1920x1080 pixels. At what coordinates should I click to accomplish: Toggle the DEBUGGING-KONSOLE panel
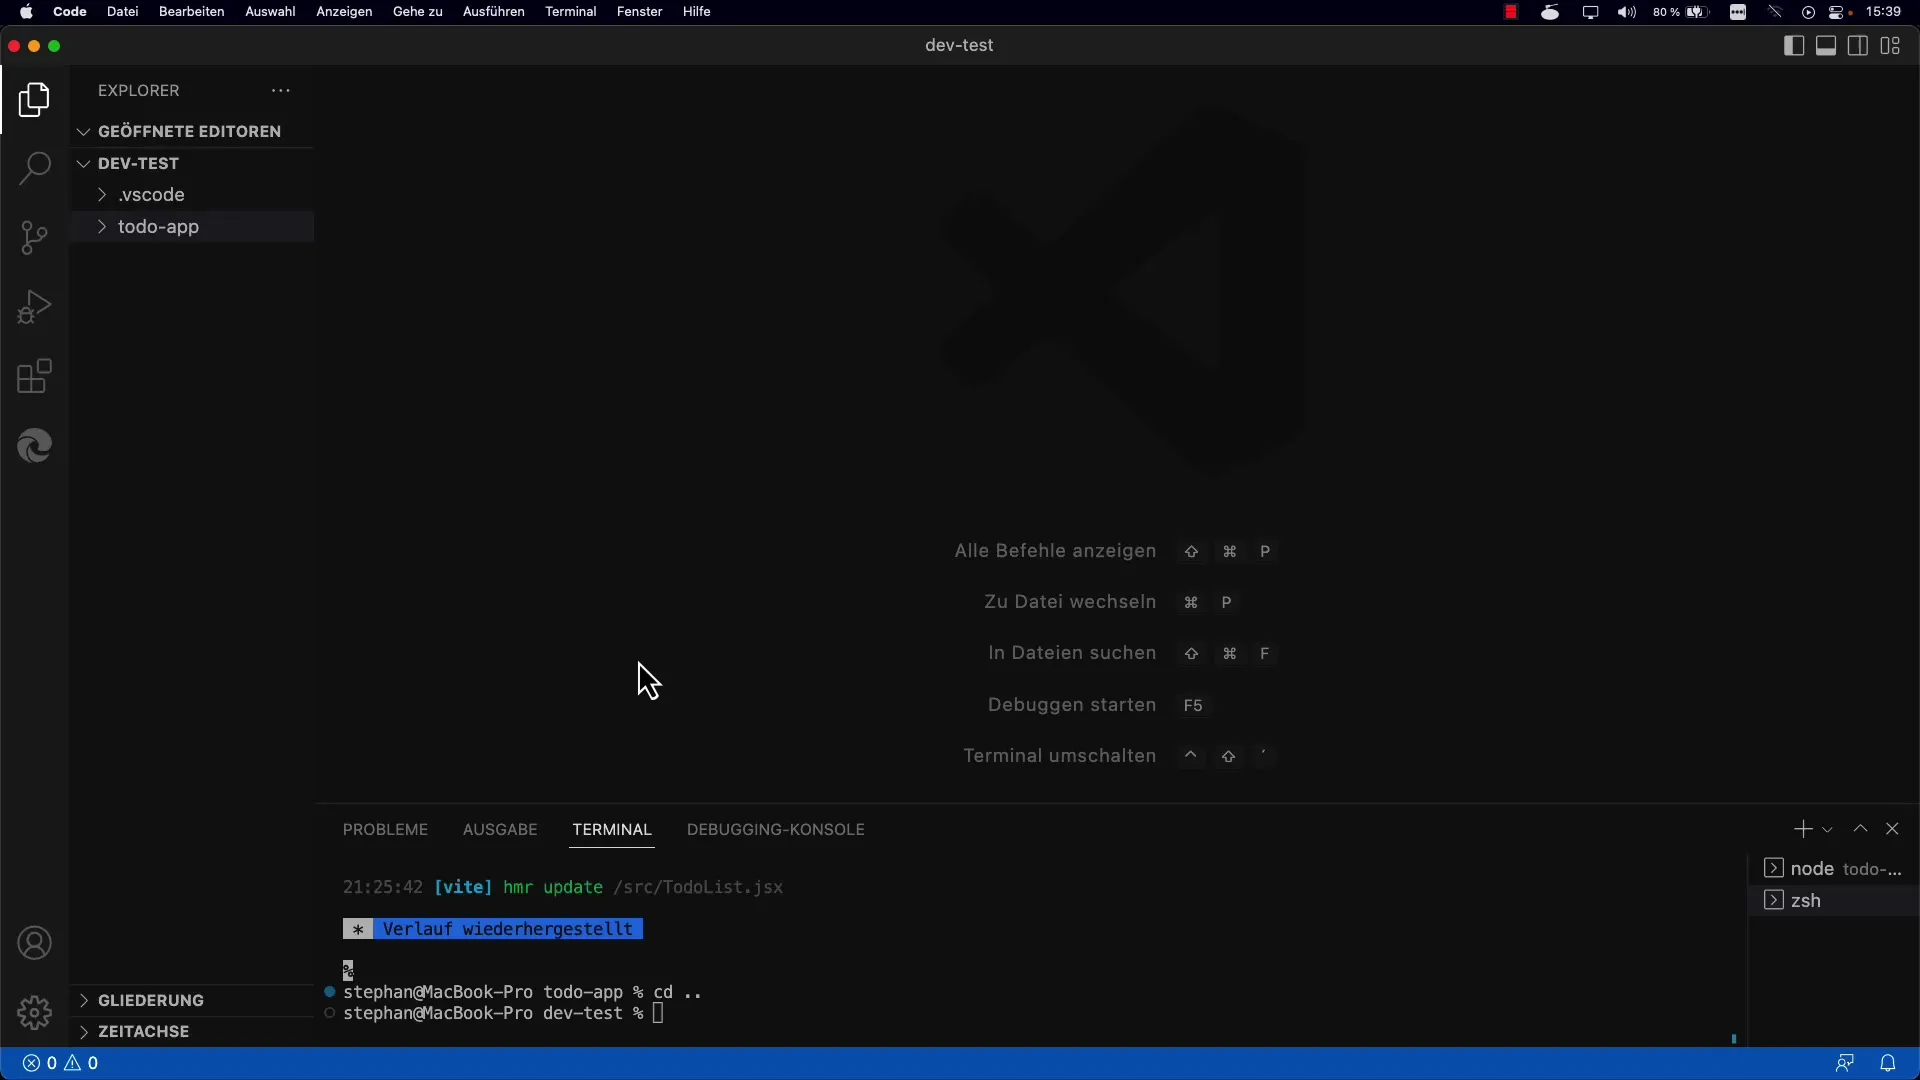coord(775,828)
